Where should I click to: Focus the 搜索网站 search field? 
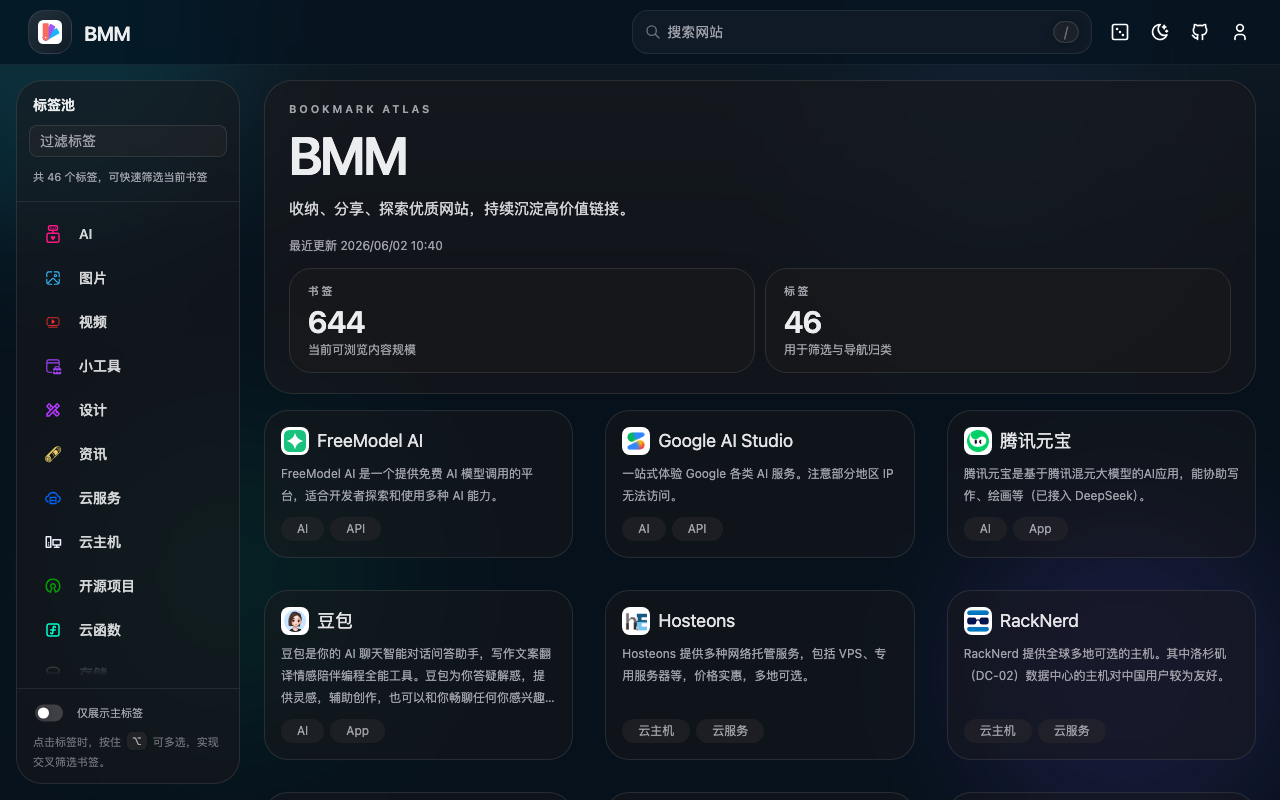[x=862, y=32]
